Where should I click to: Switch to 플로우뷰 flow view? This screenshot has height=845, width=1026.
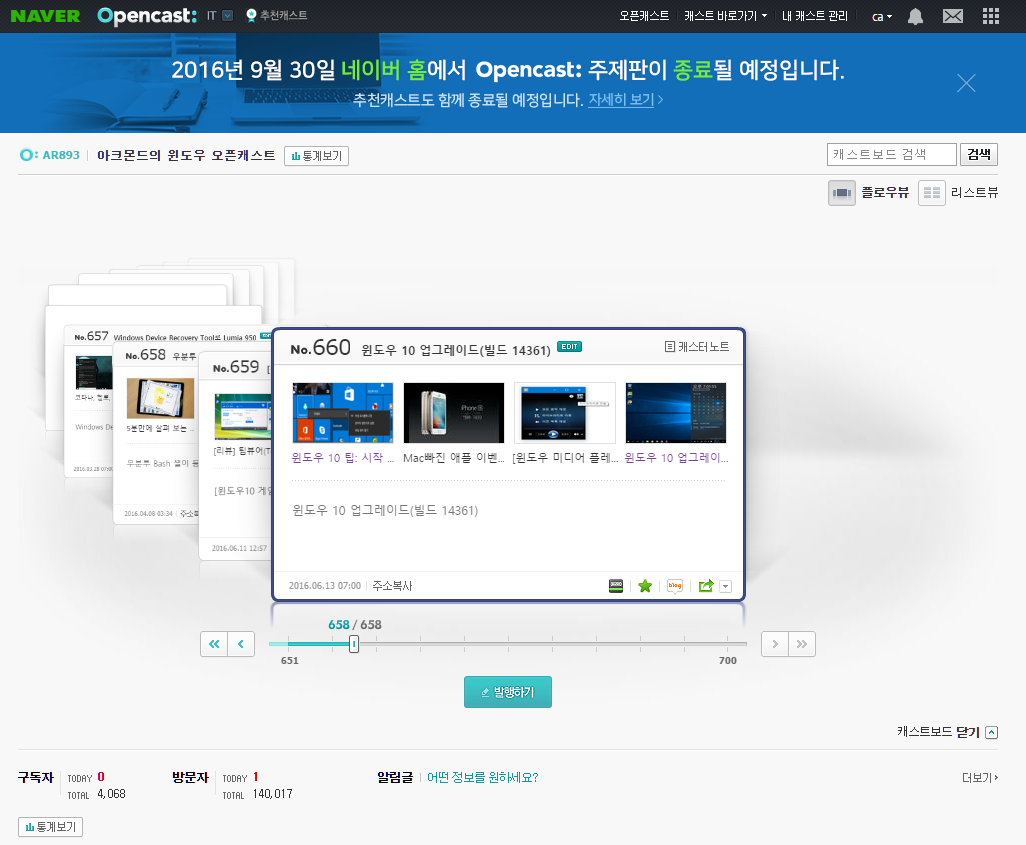click(869, 192)
